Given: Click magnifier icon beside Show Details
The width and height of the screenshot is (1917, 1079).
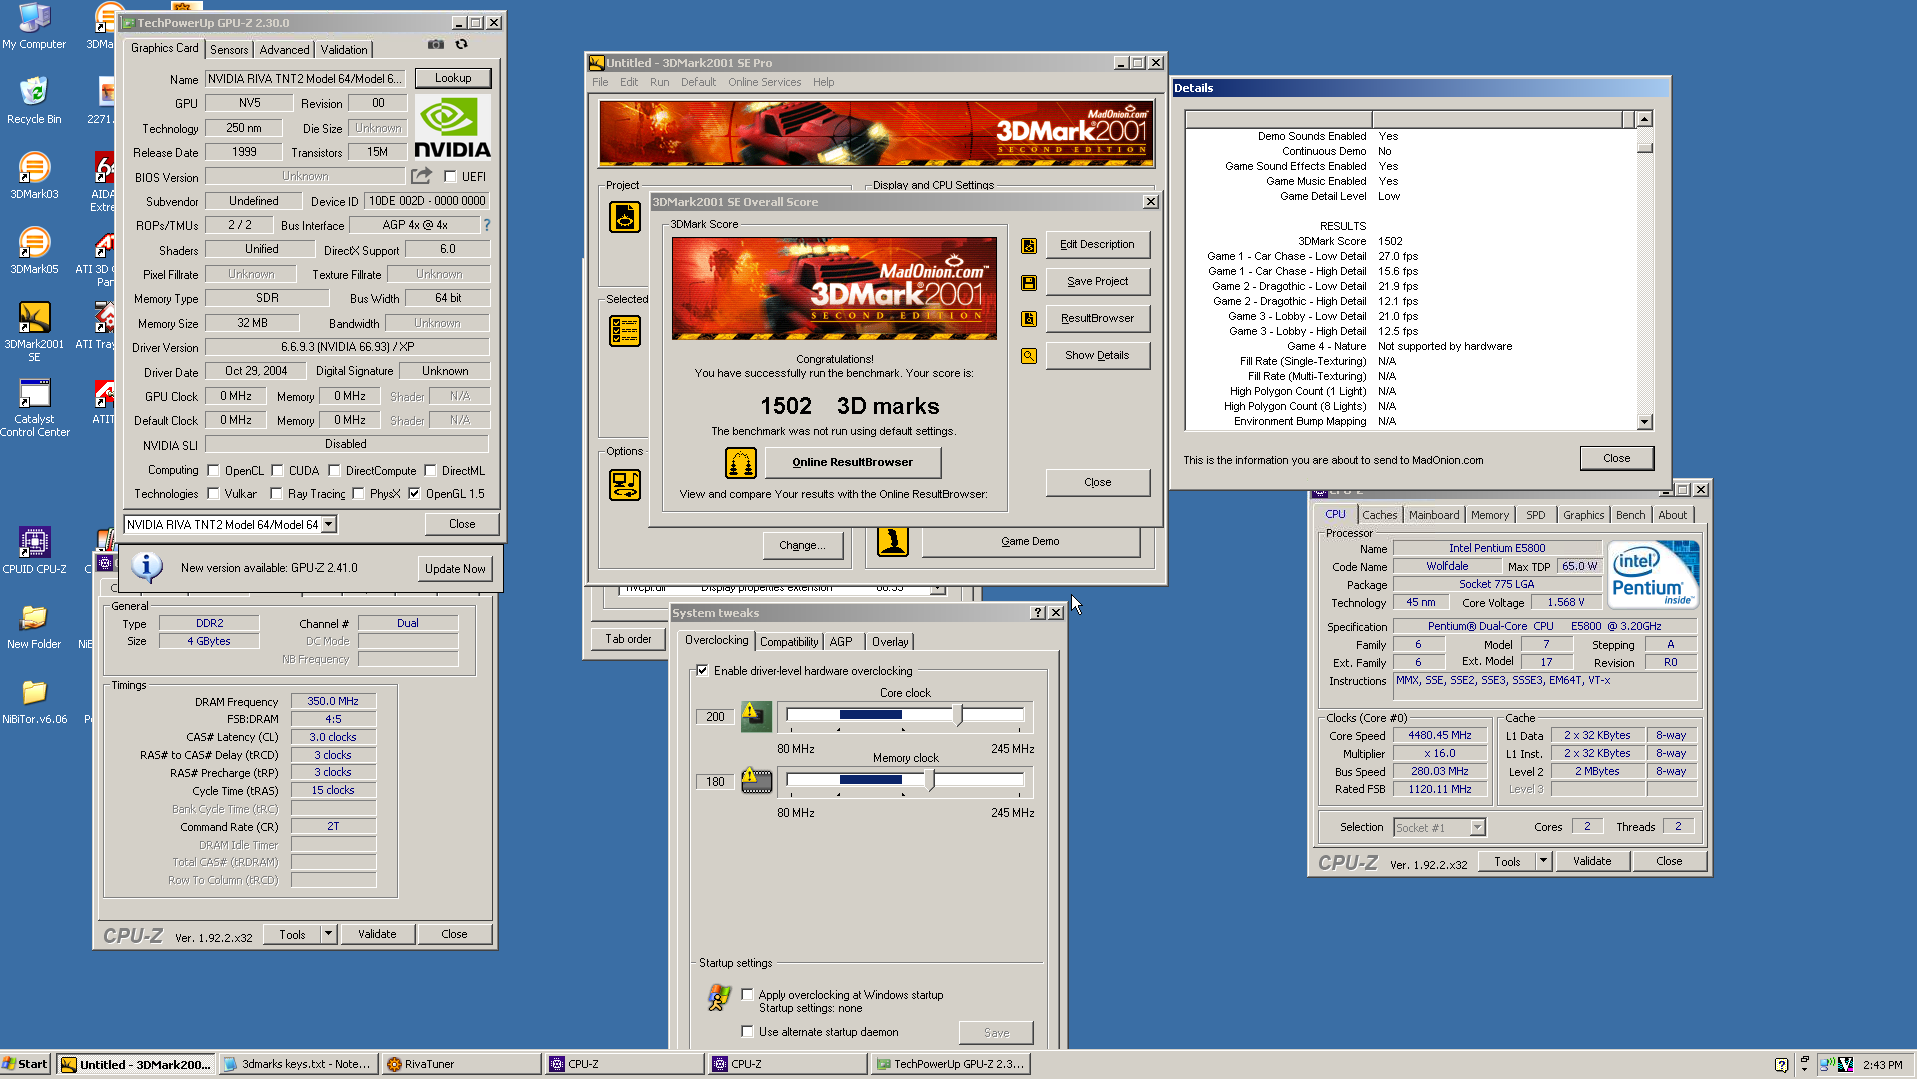Looking at the screenshot, I should [x=1029, y=356].
